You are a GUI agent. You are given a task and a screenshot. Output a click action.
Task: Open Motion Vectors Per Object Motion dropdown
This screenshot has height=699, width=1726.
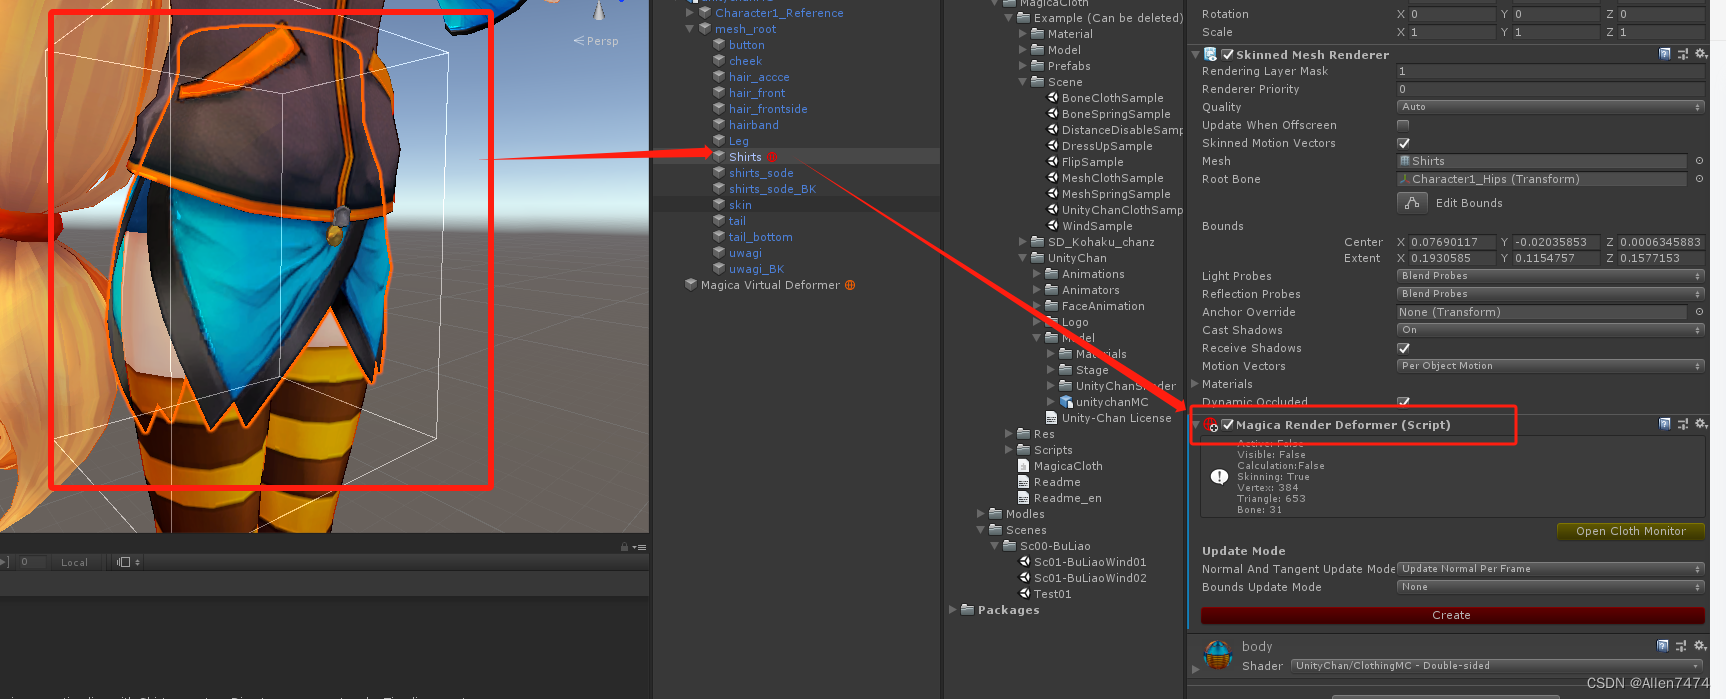click(x=1550, y=366)
